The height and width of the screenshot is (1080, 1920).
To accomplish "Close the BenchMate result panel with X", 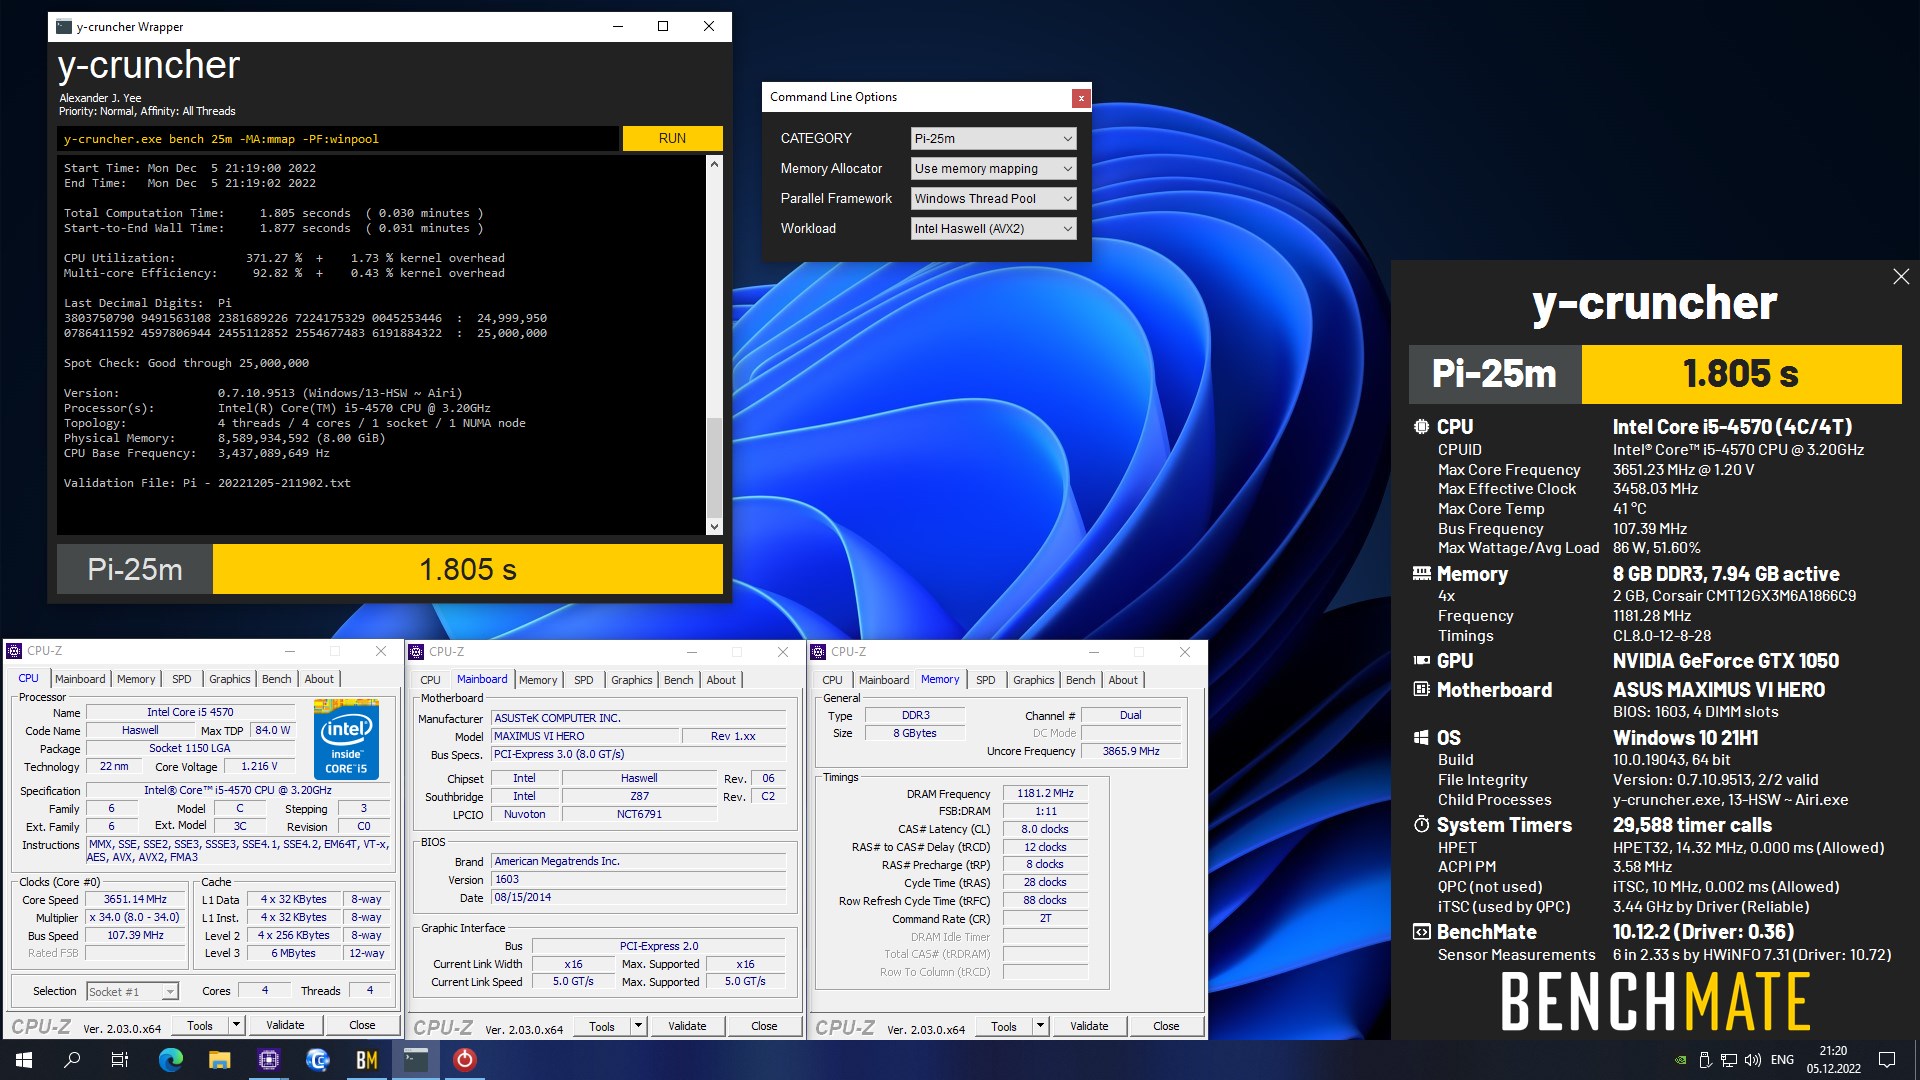I will click(x=1901, y=277).
